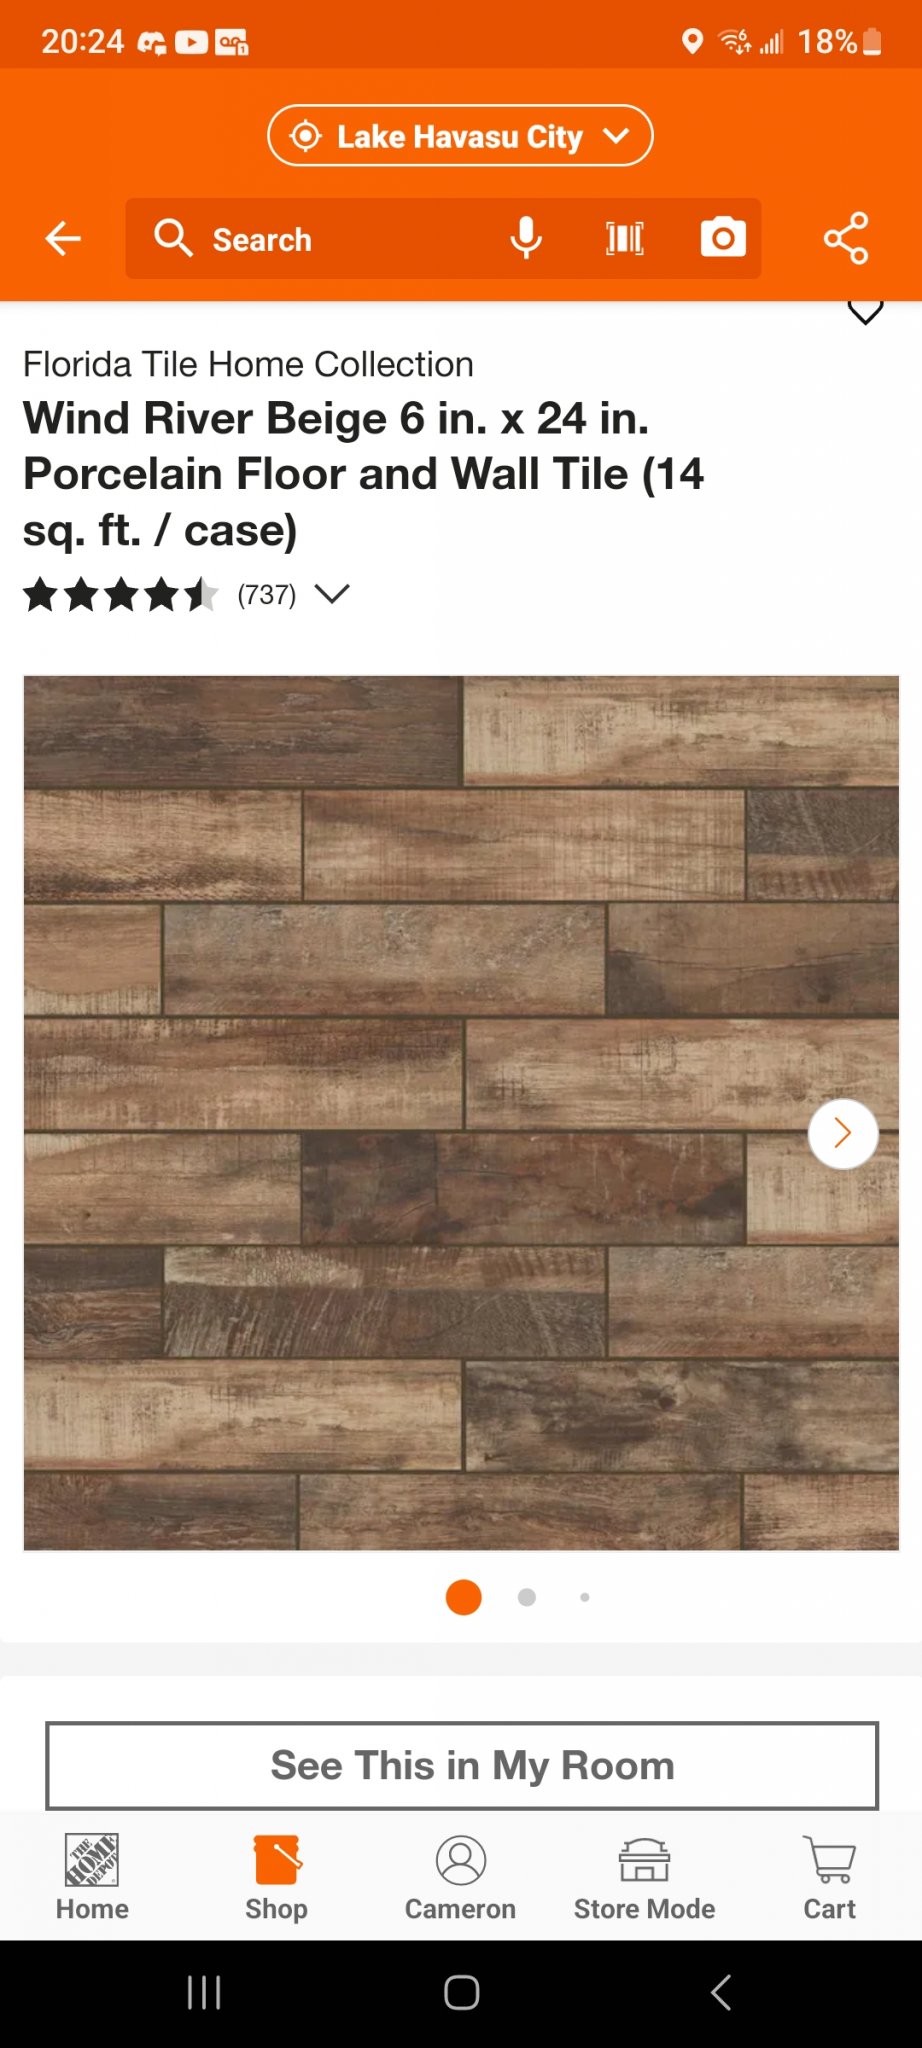
Task: Return to Home Depot Home tab
Action: (x=92, y=1878)
